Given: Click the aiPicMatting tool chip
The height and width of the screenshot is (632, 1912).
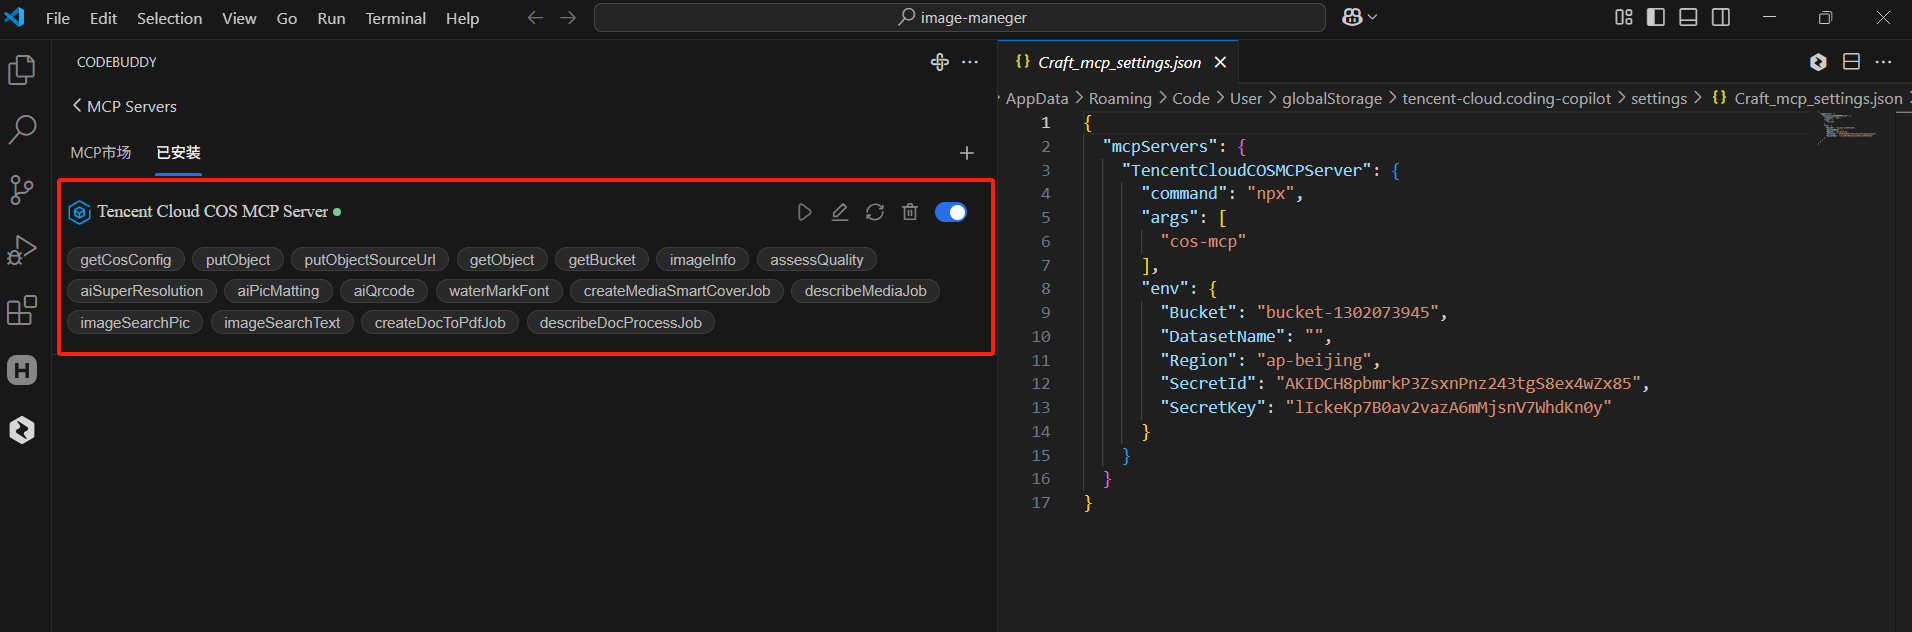Looking at the screenshot, I should click(x=278, y=291).
